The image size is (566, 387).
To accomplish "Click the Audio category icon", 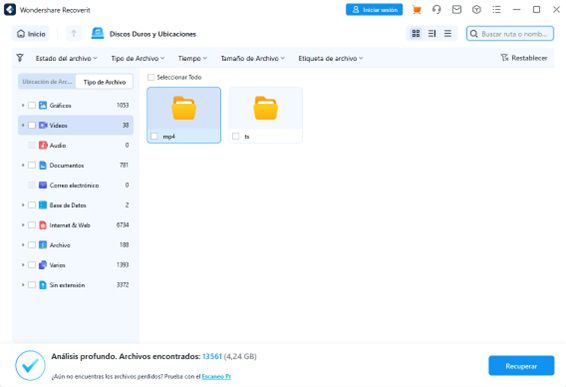I will [x=43, y=145].
